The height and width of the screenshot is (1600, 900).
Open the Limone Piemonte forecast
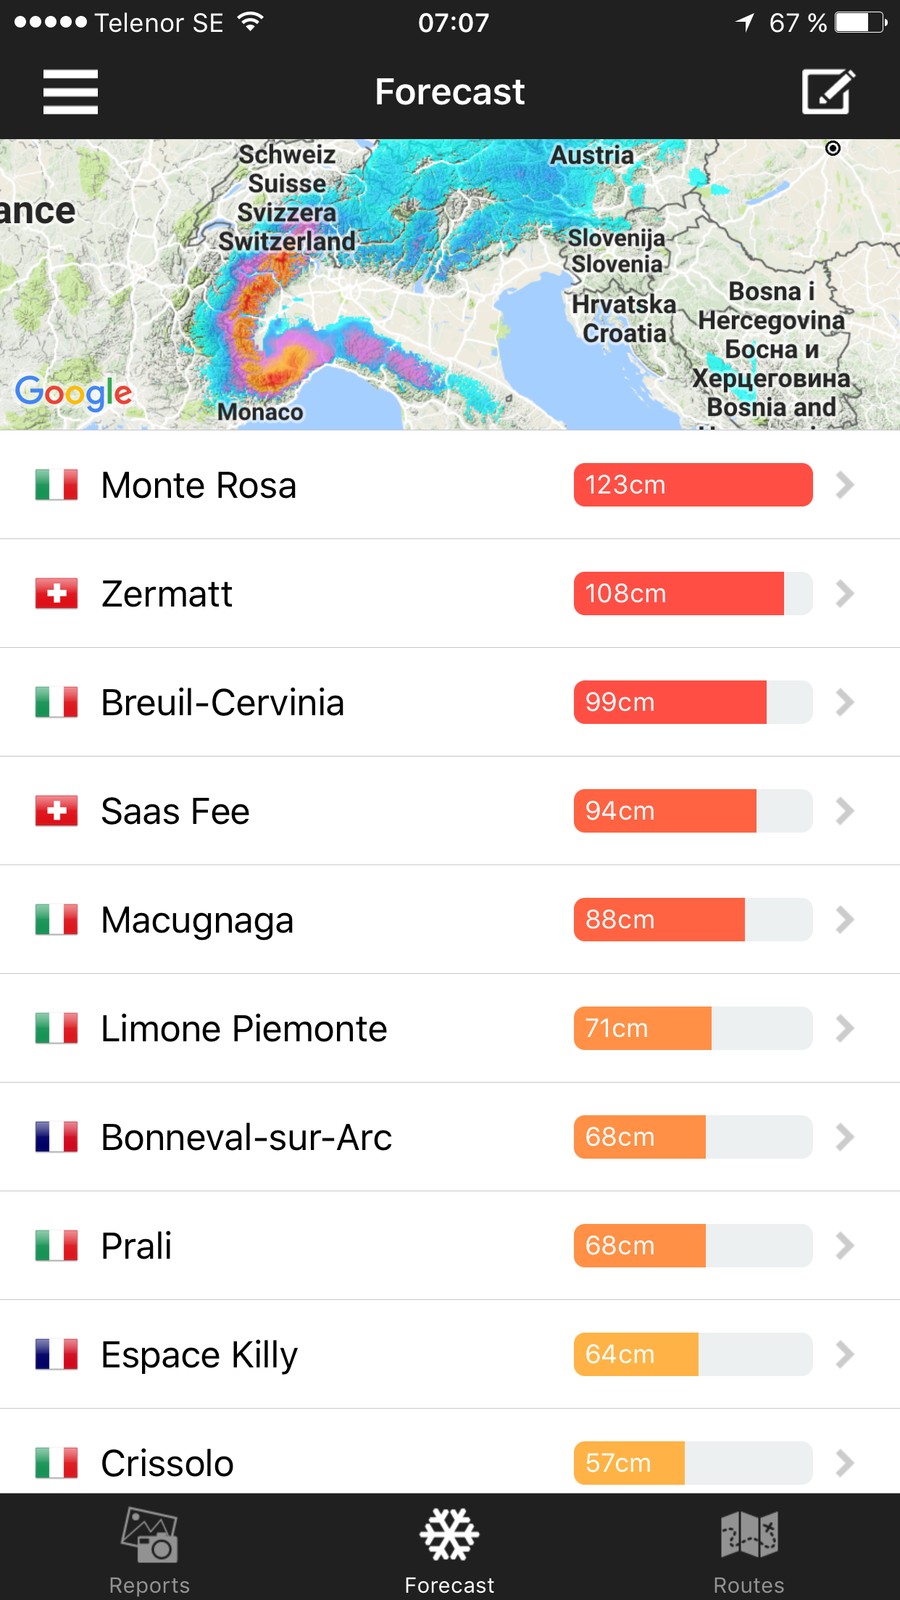tap(244, 1029)
